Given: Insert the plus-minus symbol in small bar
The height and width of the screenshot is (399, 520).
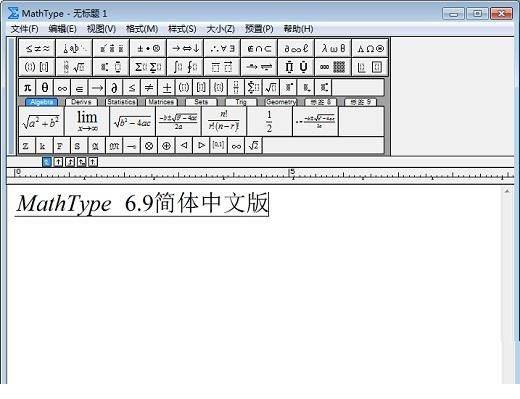Looking at the screenshot, I should point(166,88).
